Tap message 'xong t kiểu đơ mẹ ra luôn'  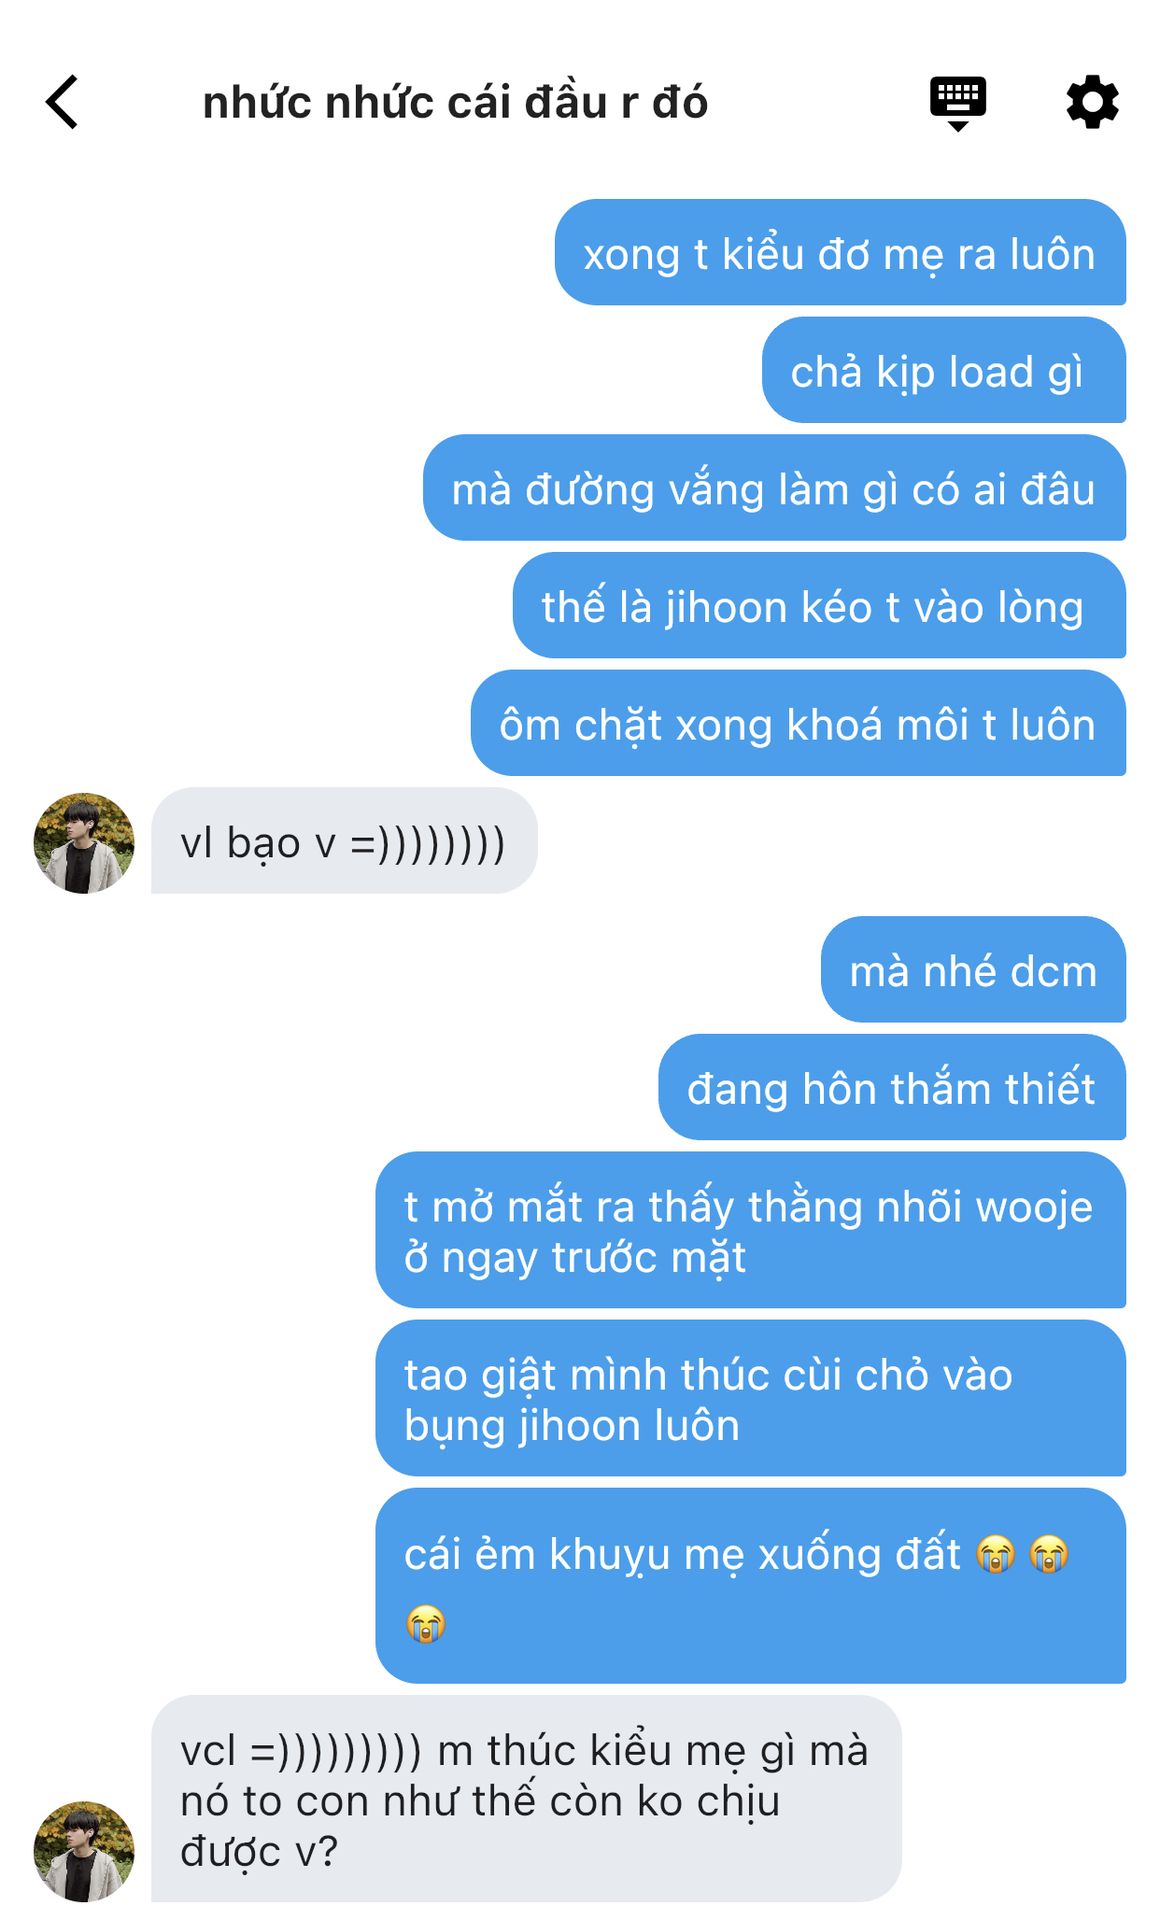840,252
